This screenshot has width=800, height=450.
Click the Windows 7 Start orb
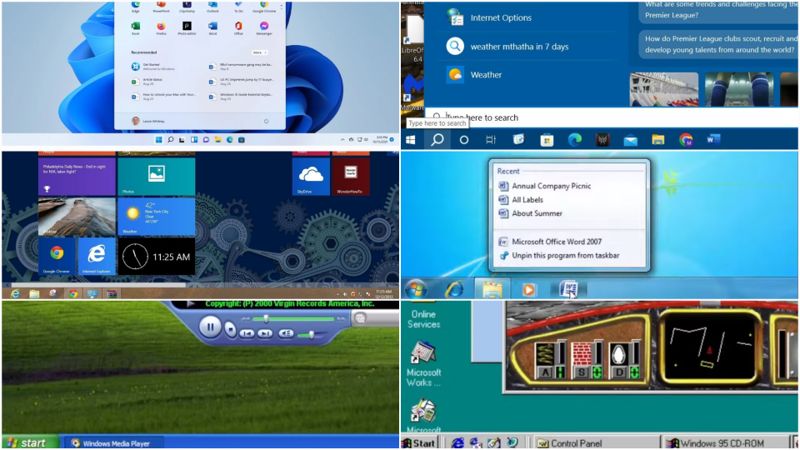(x=416, y=289)
